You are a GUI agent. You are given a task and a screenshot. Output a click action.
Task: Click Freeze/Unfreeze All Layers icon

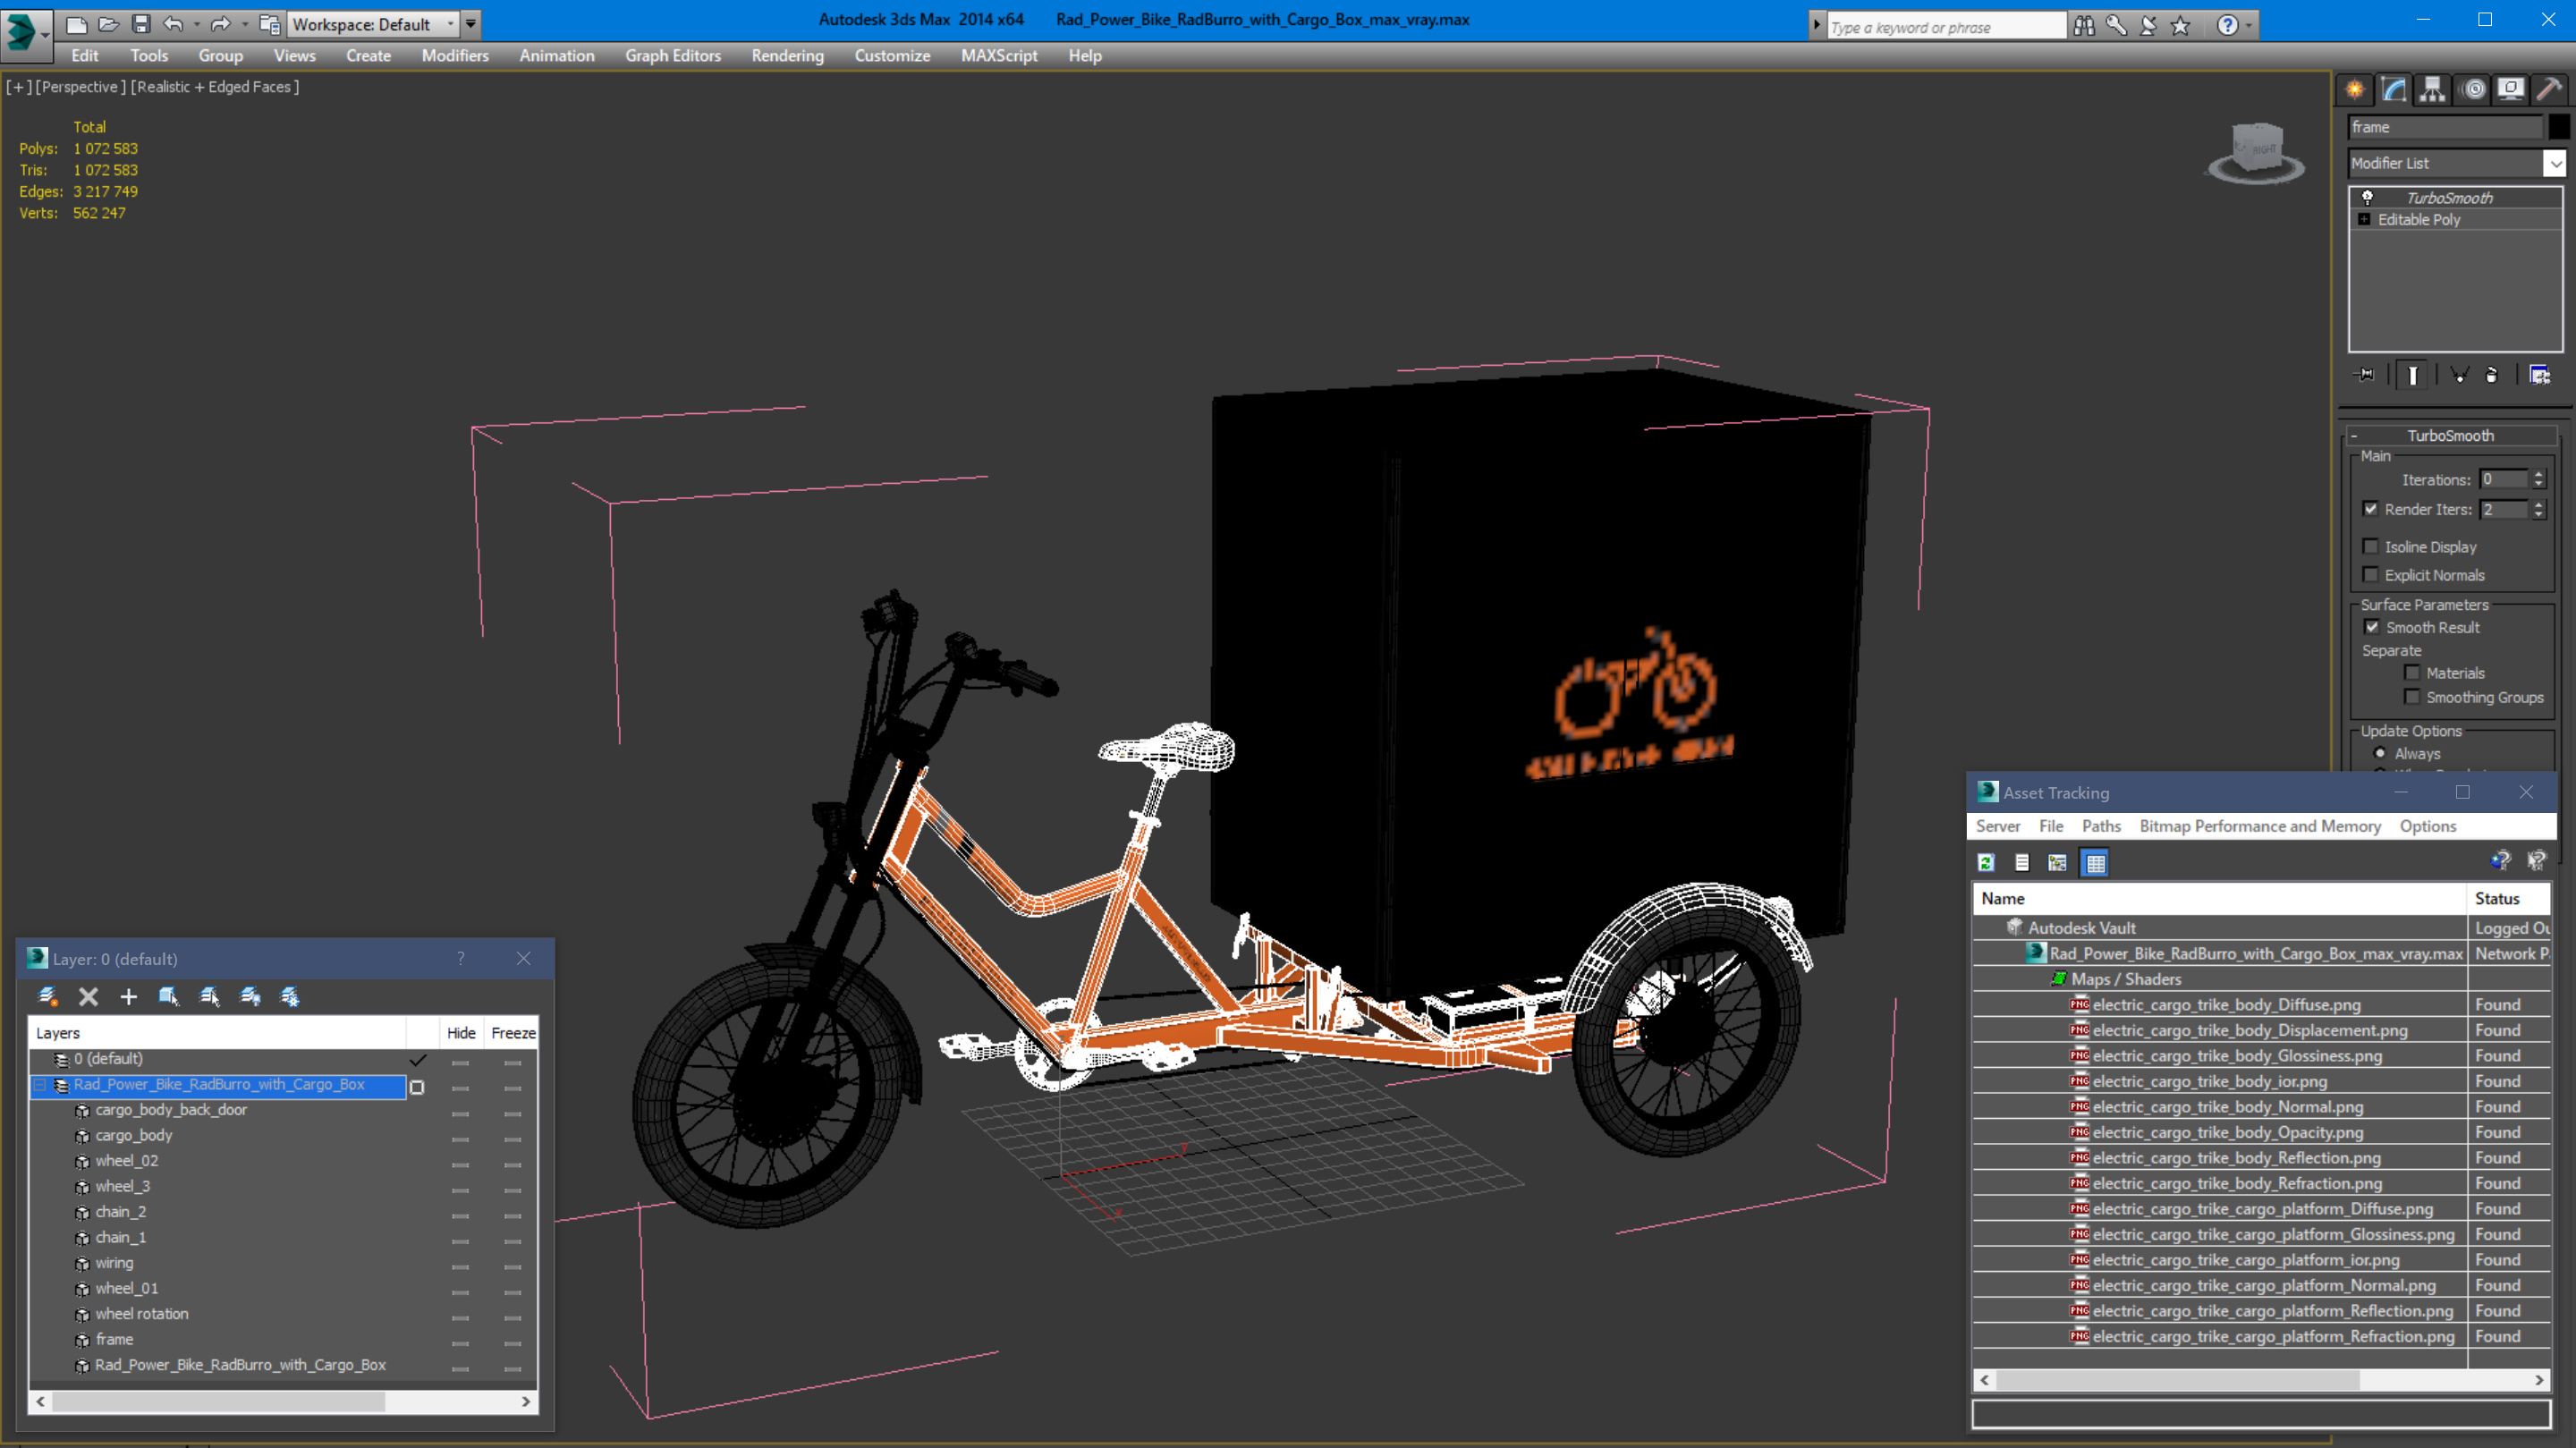coord(290,996)
